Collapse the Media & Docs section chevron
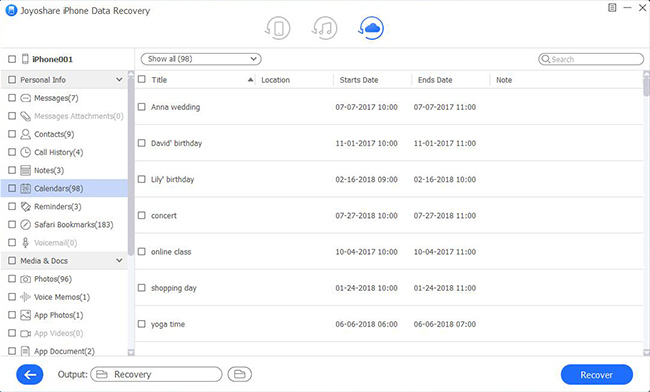This screenshot has height=392, width=650. 119,261
